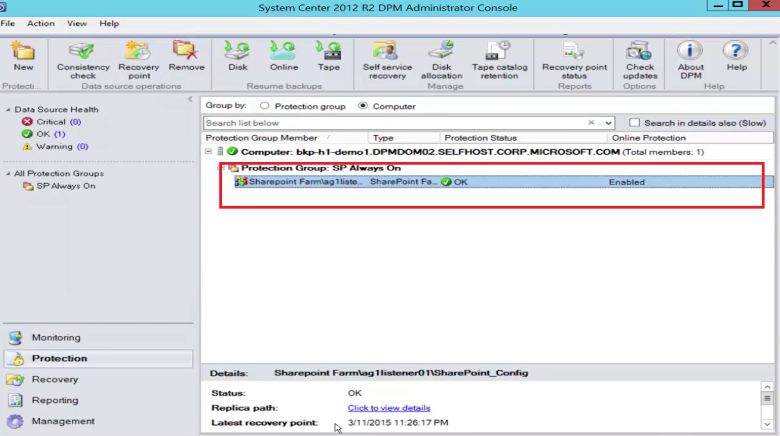Select Group by Protection group radio
Screen dimensions: 780x436
click(265, 106)
